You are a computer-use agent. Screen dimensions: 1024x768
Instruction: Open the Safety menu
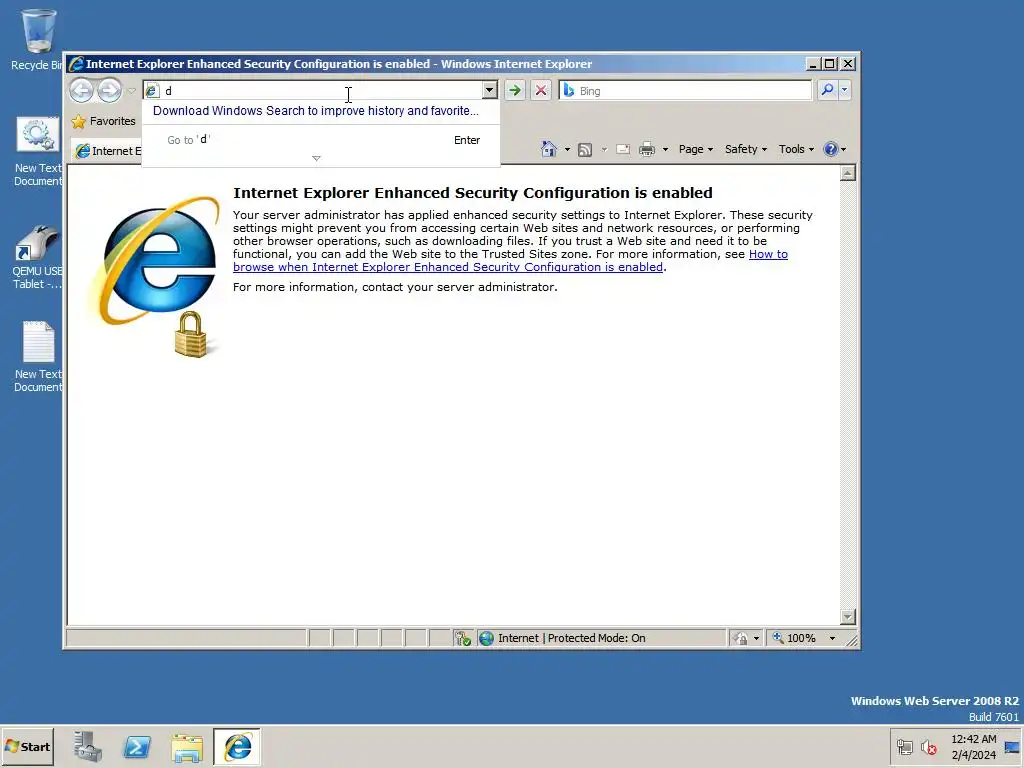746,149
